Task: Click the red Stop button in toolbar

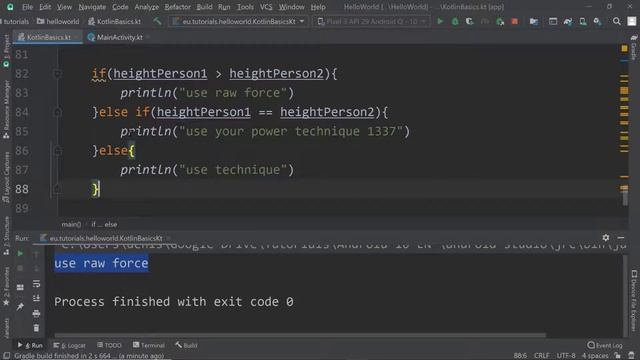Action: tap(515, 21)
